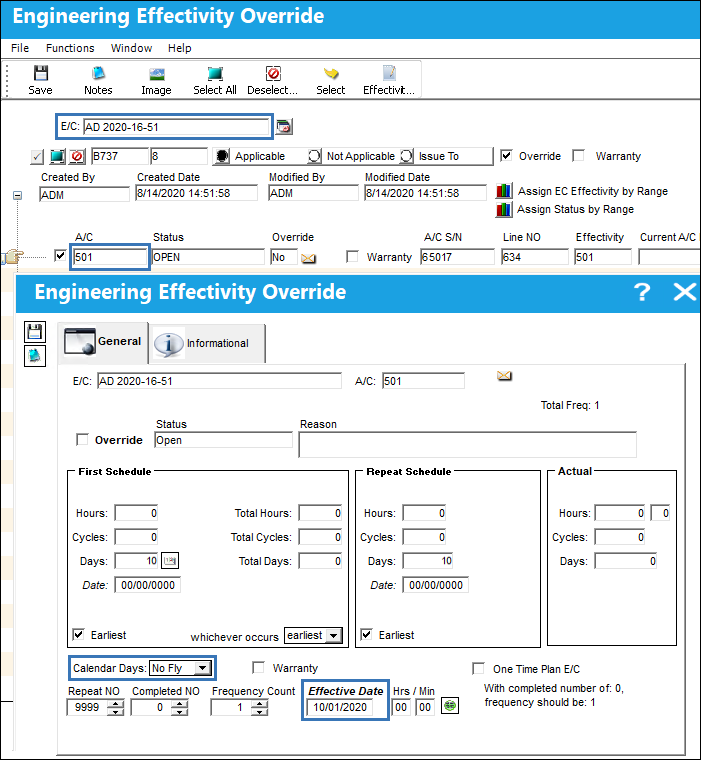Click the Image toolbar icon

(157, 74)
